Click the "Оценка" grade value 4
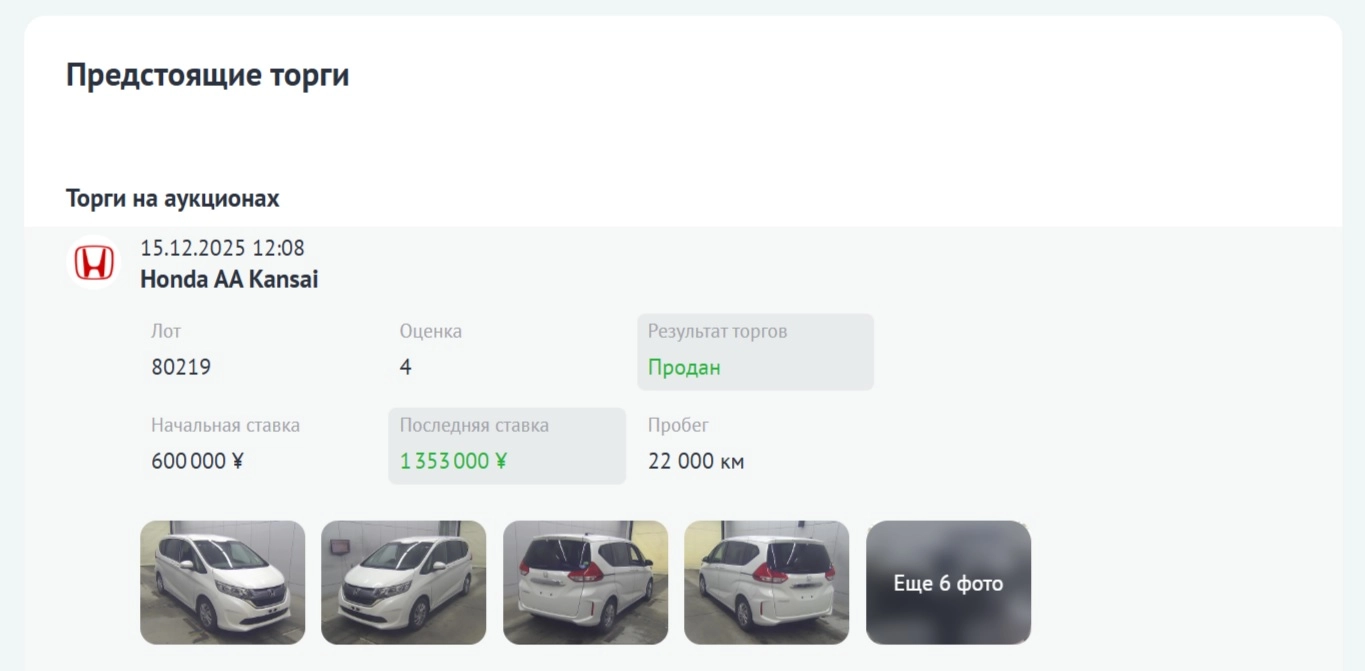The image size is (1365, 671). coord(405,367)
